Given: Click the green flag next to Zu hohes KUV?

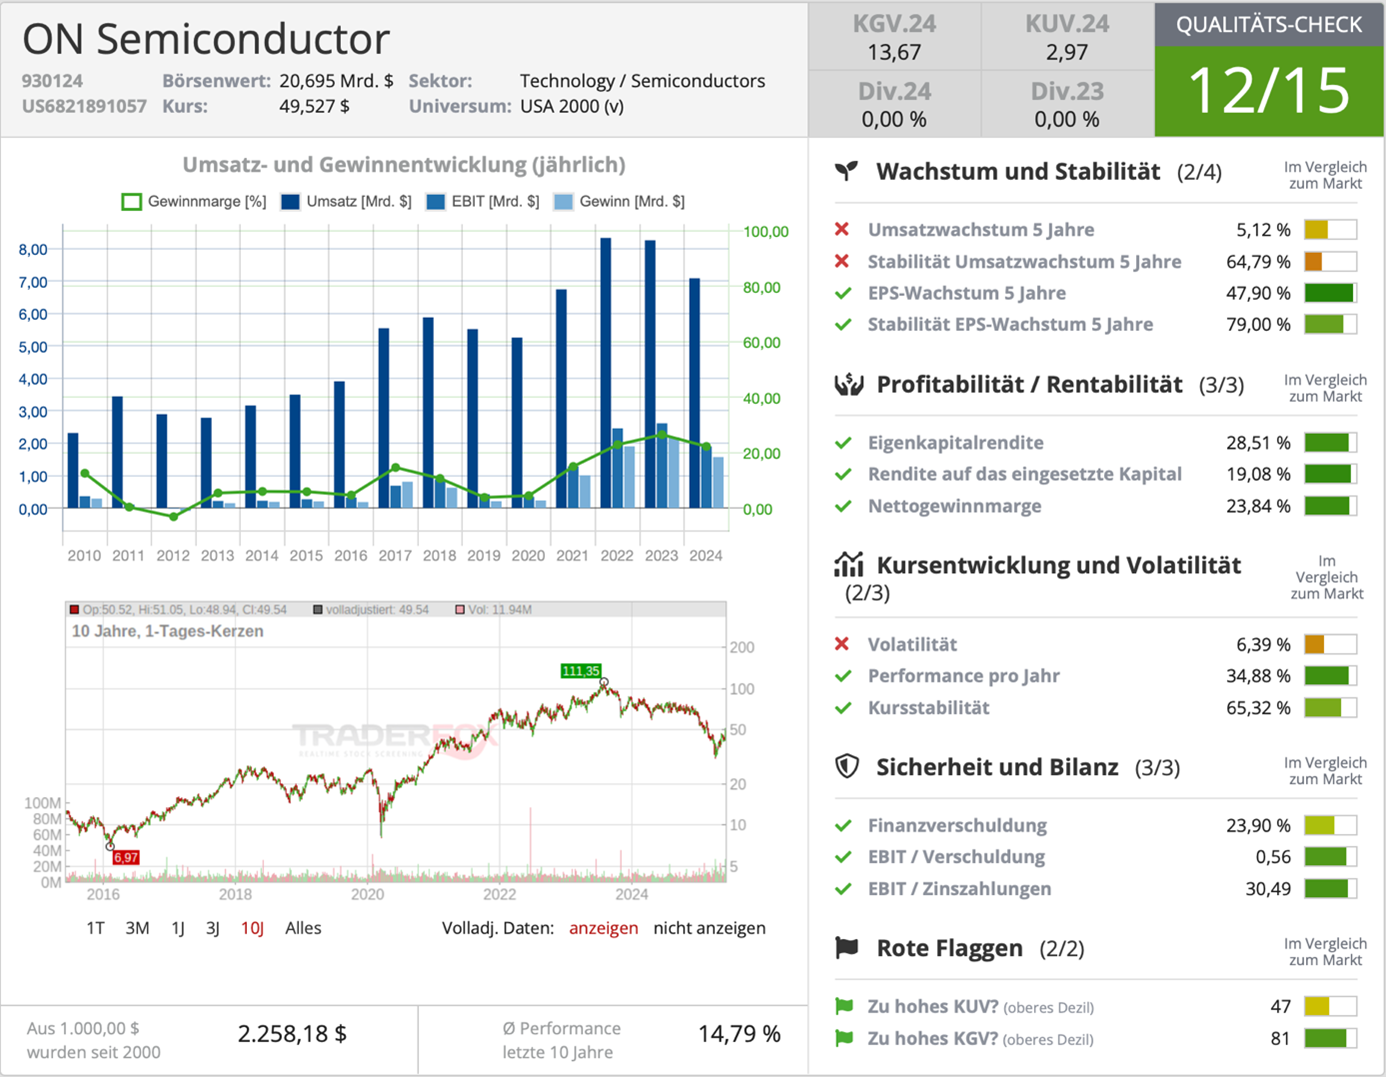Looking at the screenshot, I should click(844, 1006).
